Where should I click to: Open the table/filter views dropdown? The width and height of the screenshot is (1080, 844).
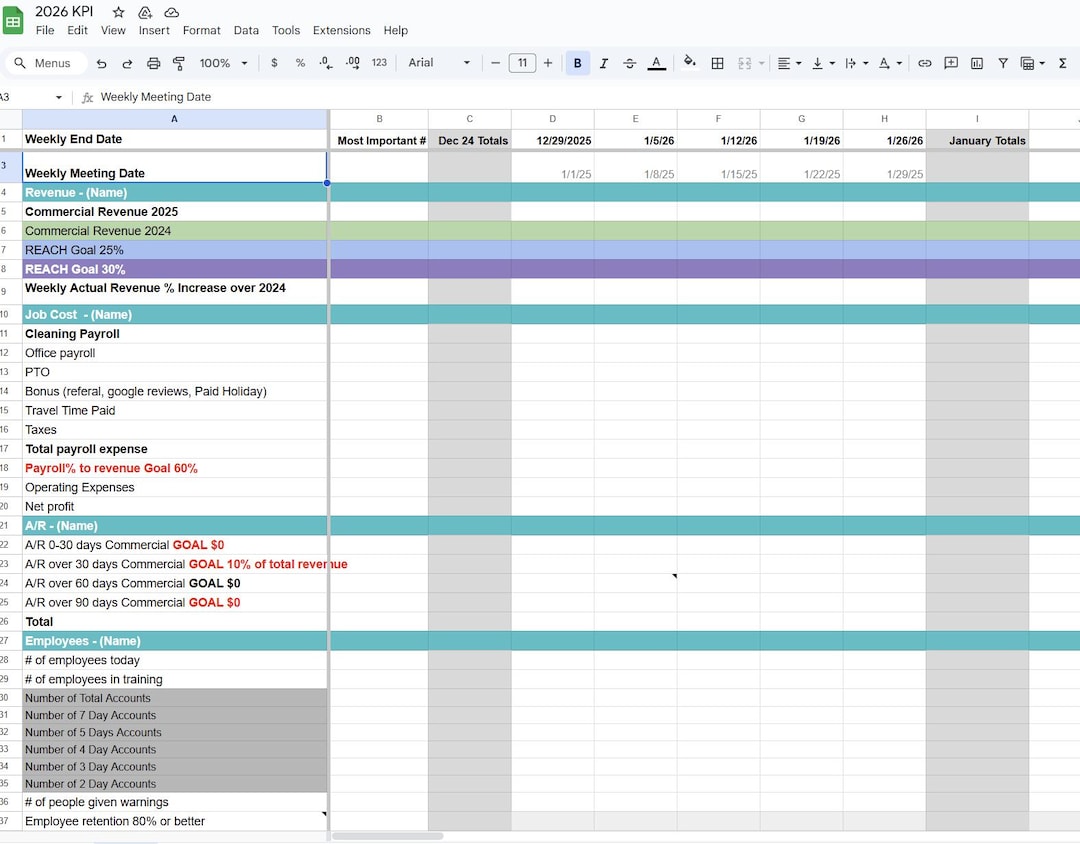1032,63
